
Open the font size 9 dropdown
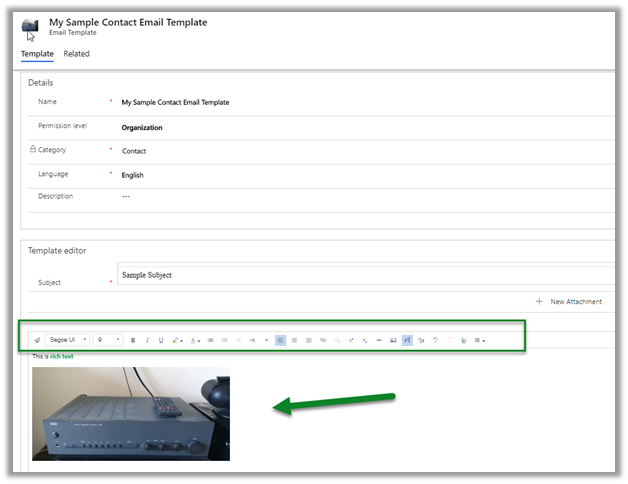point(108,340)
